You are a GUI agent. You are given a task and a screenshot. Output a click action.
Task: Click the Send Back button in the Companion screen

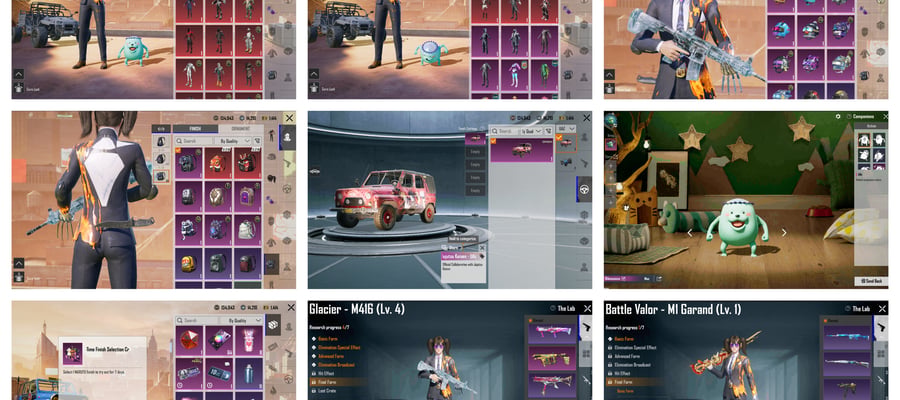[x=870, y=281]
